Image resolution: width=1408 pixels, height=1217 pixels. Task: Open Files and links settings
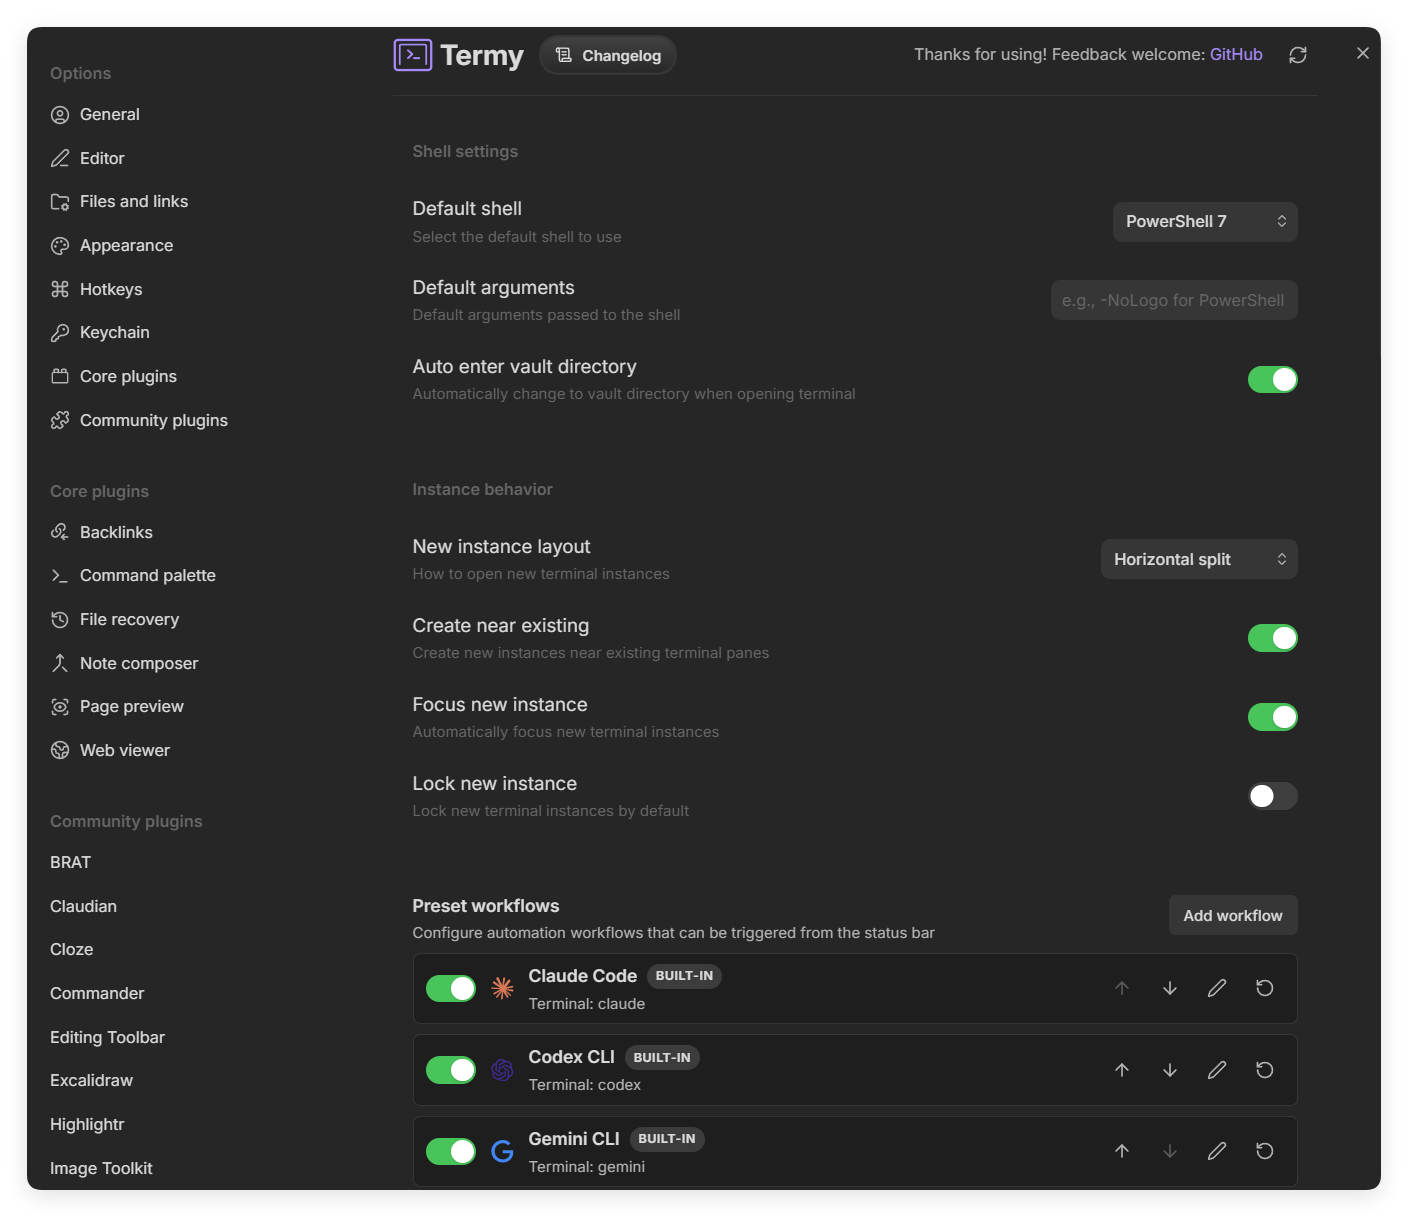click(134, 201)
